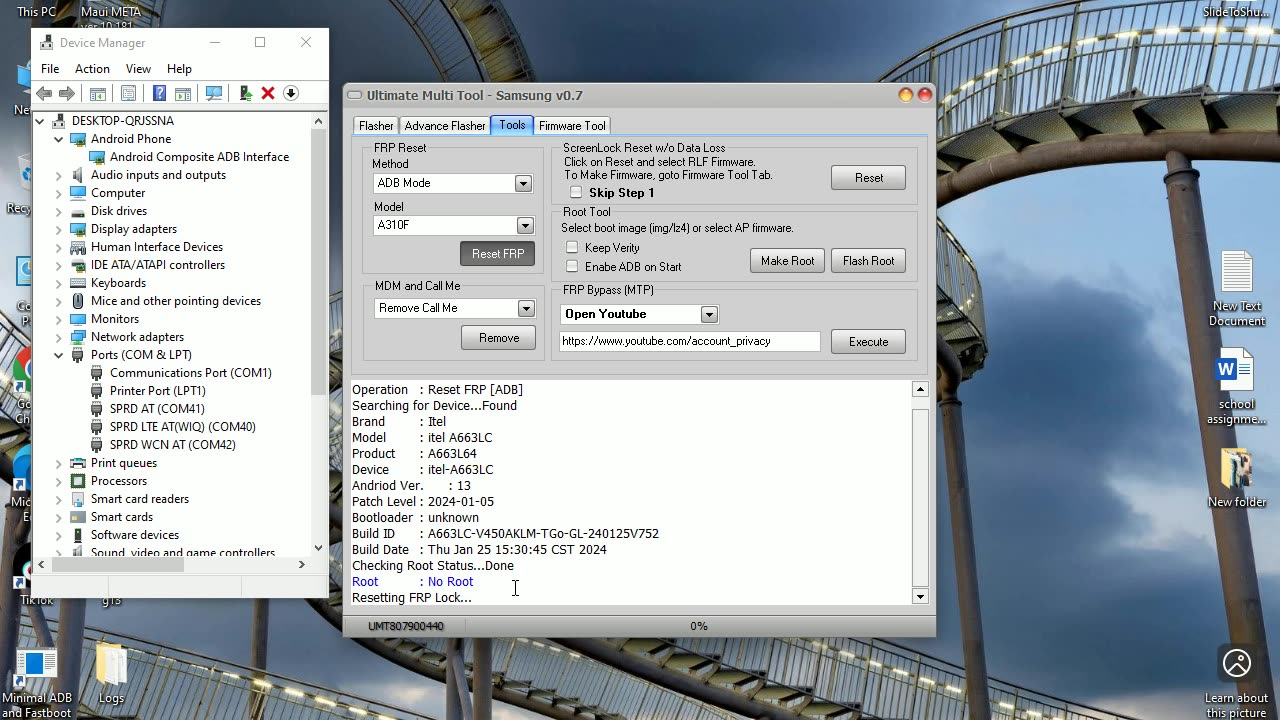Screen dimensions: 1280x720
Task: Select SPRD LTE AT(WIQ) (COM40) port
Action: [183, 427]
